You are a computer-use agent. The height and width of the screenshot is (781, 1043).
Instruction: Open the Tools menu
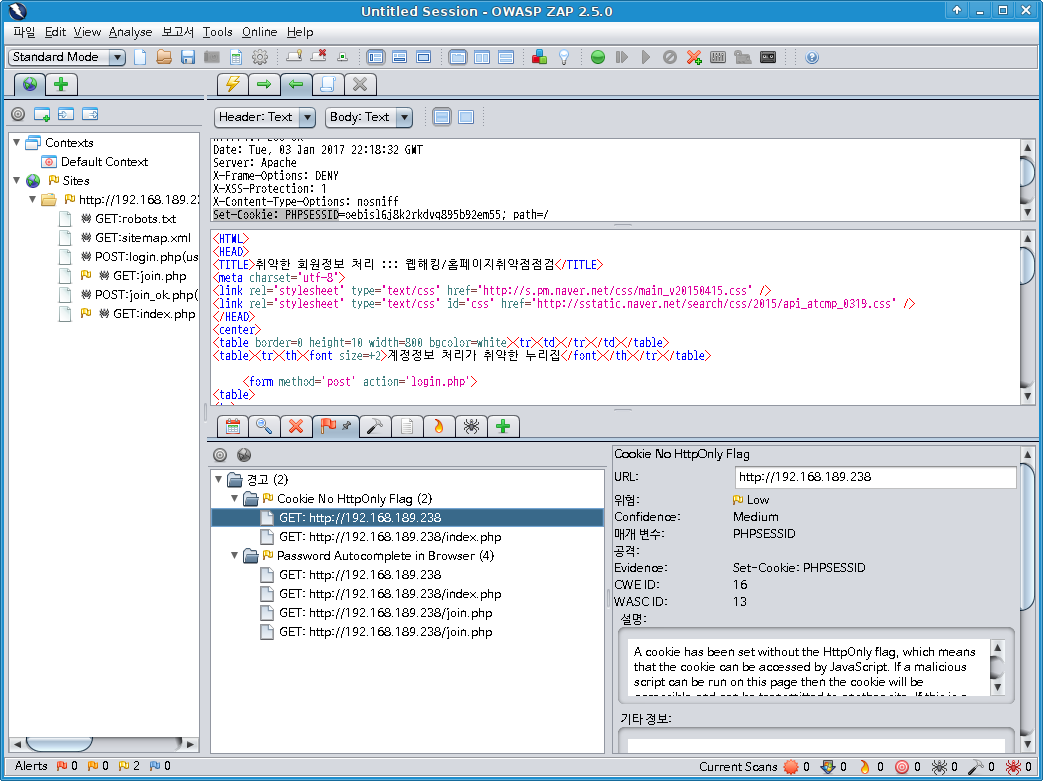[x=218, y=32]
